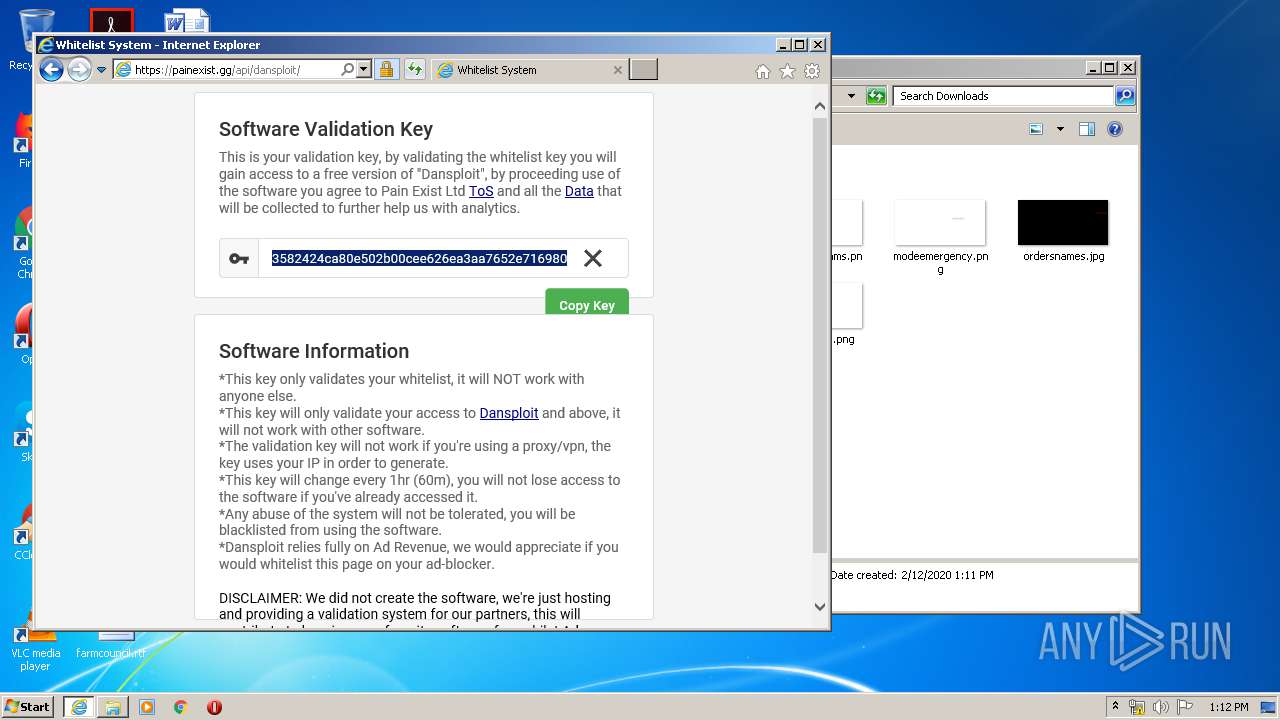1280x720 pixels.
Task: Click the page scrollbar down arrow
Action: tap(820, 606)
